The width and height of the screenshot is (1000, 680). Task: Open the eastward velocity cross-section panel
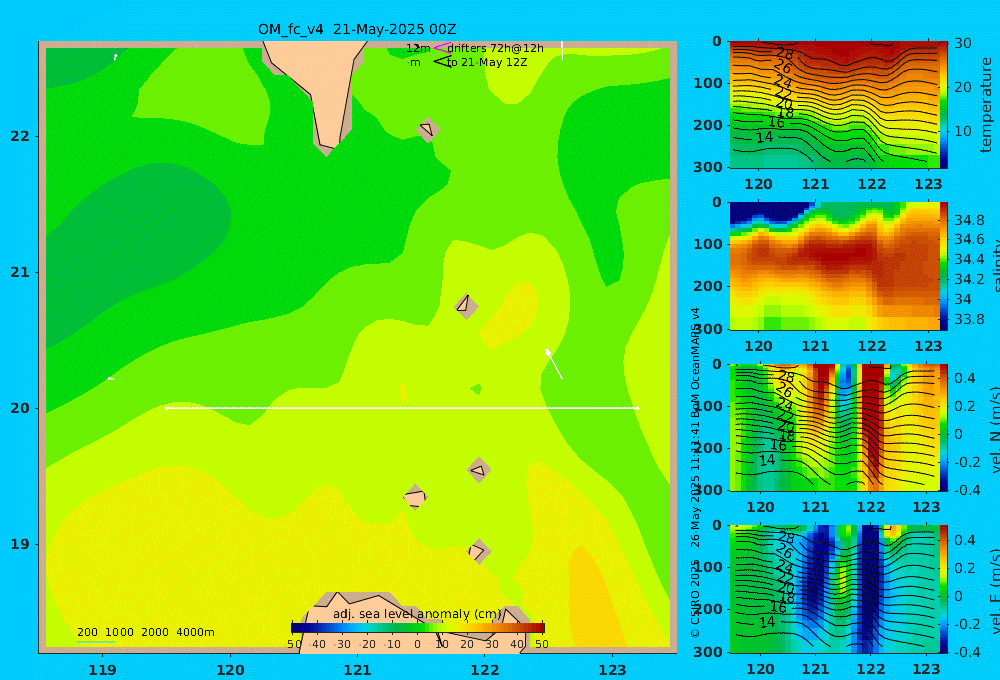[835, 589]
